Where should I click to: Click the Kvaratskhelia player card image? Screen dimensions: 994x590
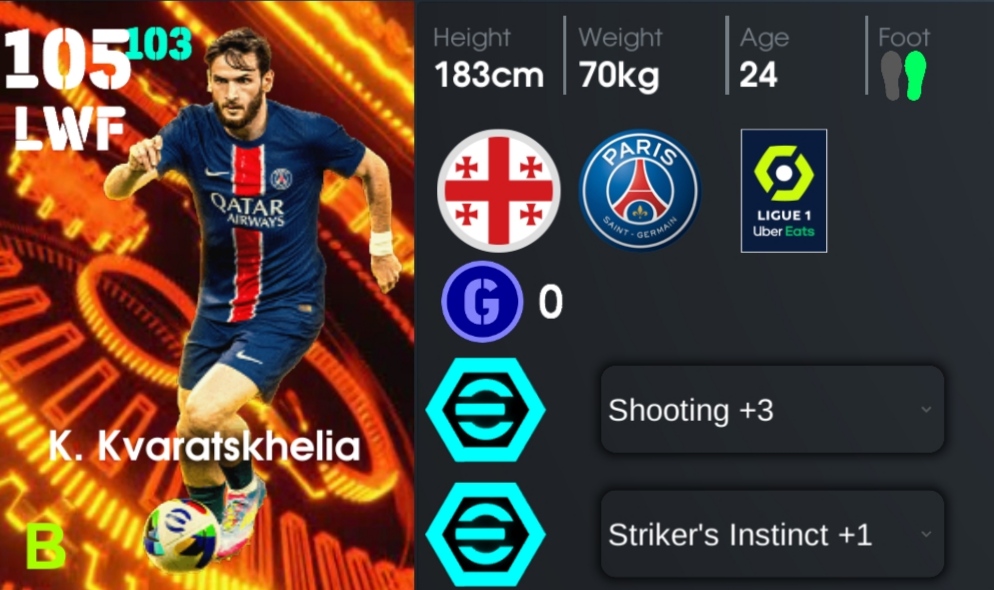click(207, 295)
